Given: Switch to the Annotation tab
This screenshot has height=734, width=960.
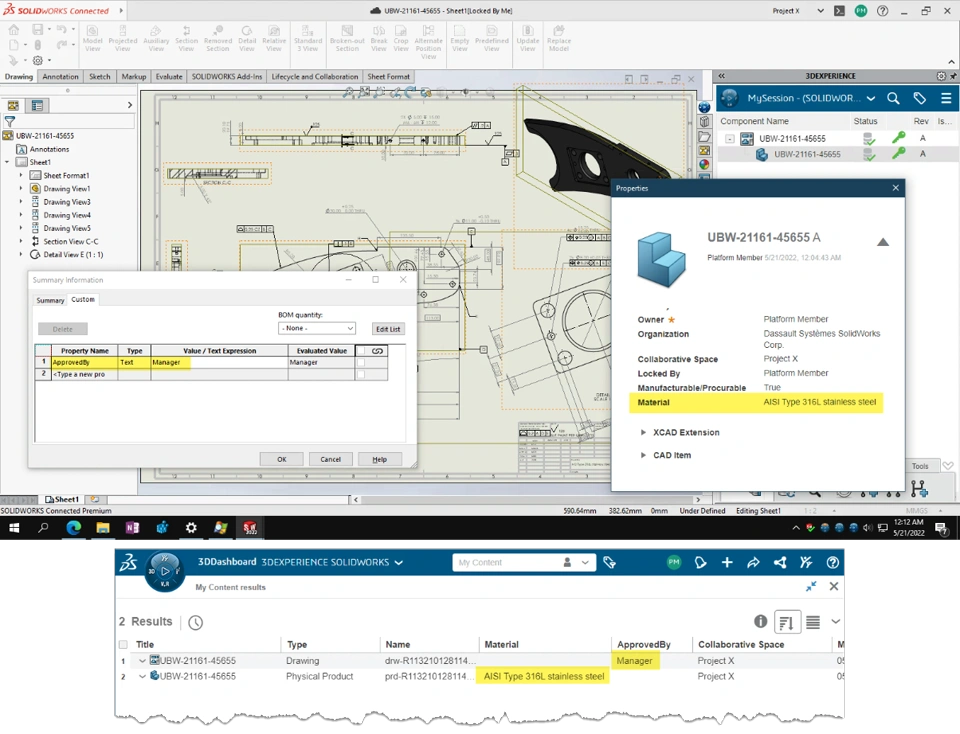Looking at the screenshot, I should coord(60,77).
